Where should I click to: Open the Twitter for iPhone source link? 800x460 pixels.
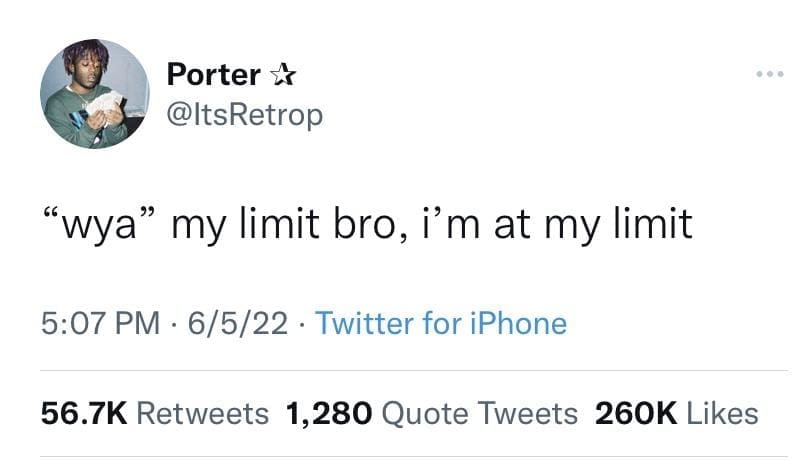[440, 324]
